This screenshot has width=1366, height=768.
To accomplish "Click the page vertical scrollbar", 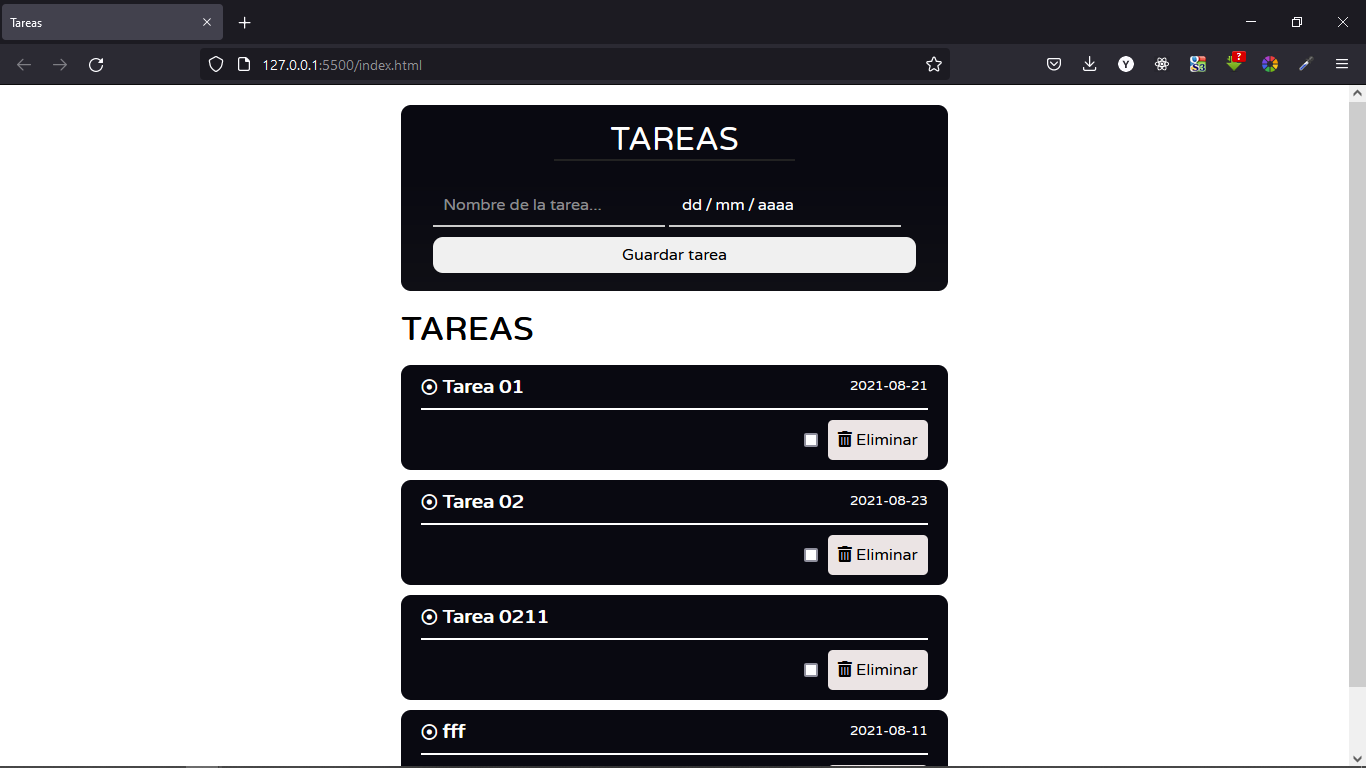I will coord(1357,394).
